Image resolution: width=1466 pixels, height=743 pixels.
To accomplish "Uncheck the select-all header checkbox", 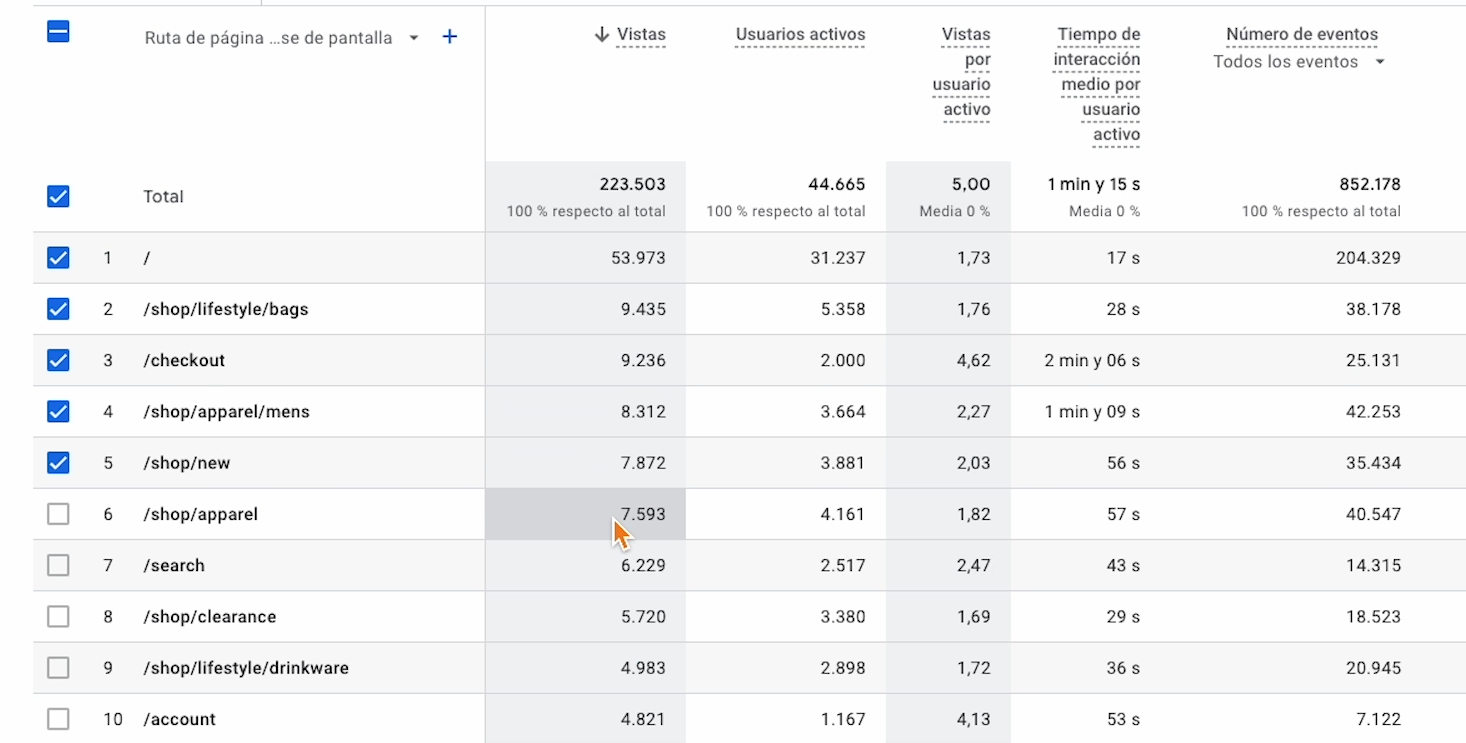I will pyautogui.click(x=58, y=32).
